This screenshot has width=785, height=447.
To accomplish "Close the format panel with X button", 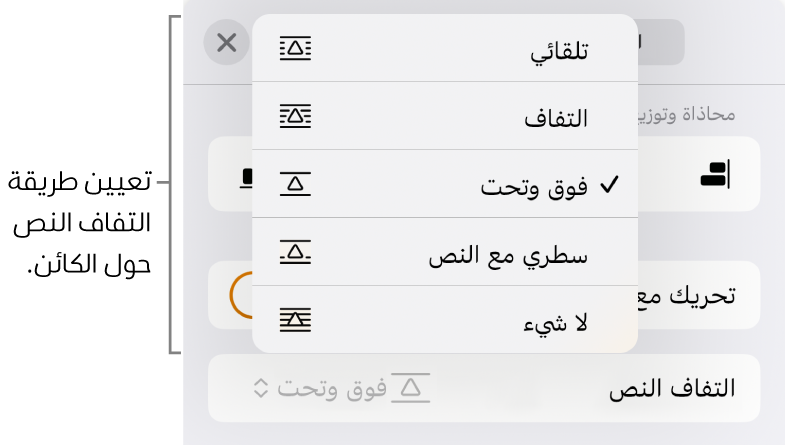I will click(227, 43).
